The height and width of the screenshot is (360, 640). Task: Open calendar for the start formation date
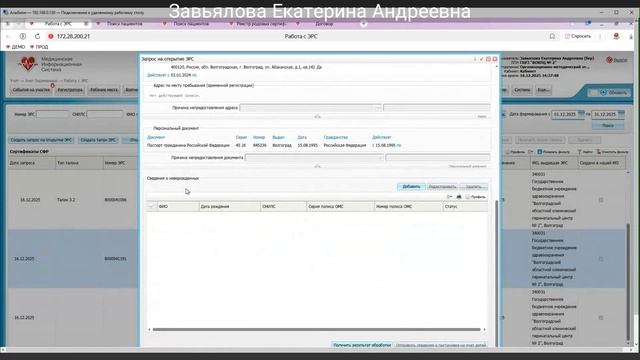click(581, 114)
